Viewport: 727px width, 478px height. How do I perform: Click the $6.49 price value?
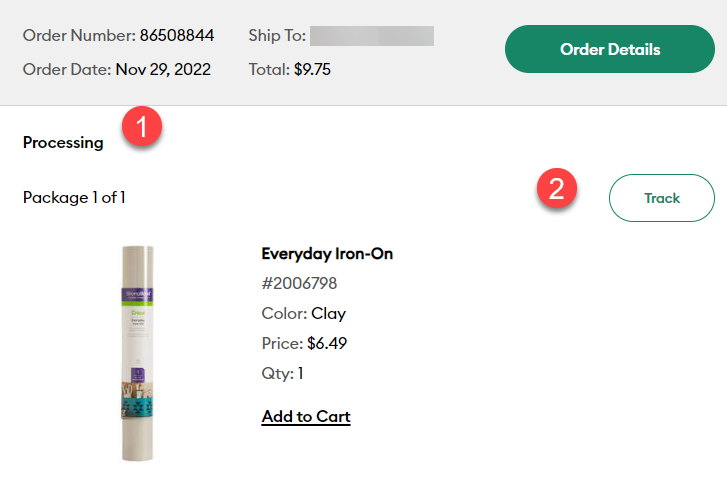[x=327, y=344]
